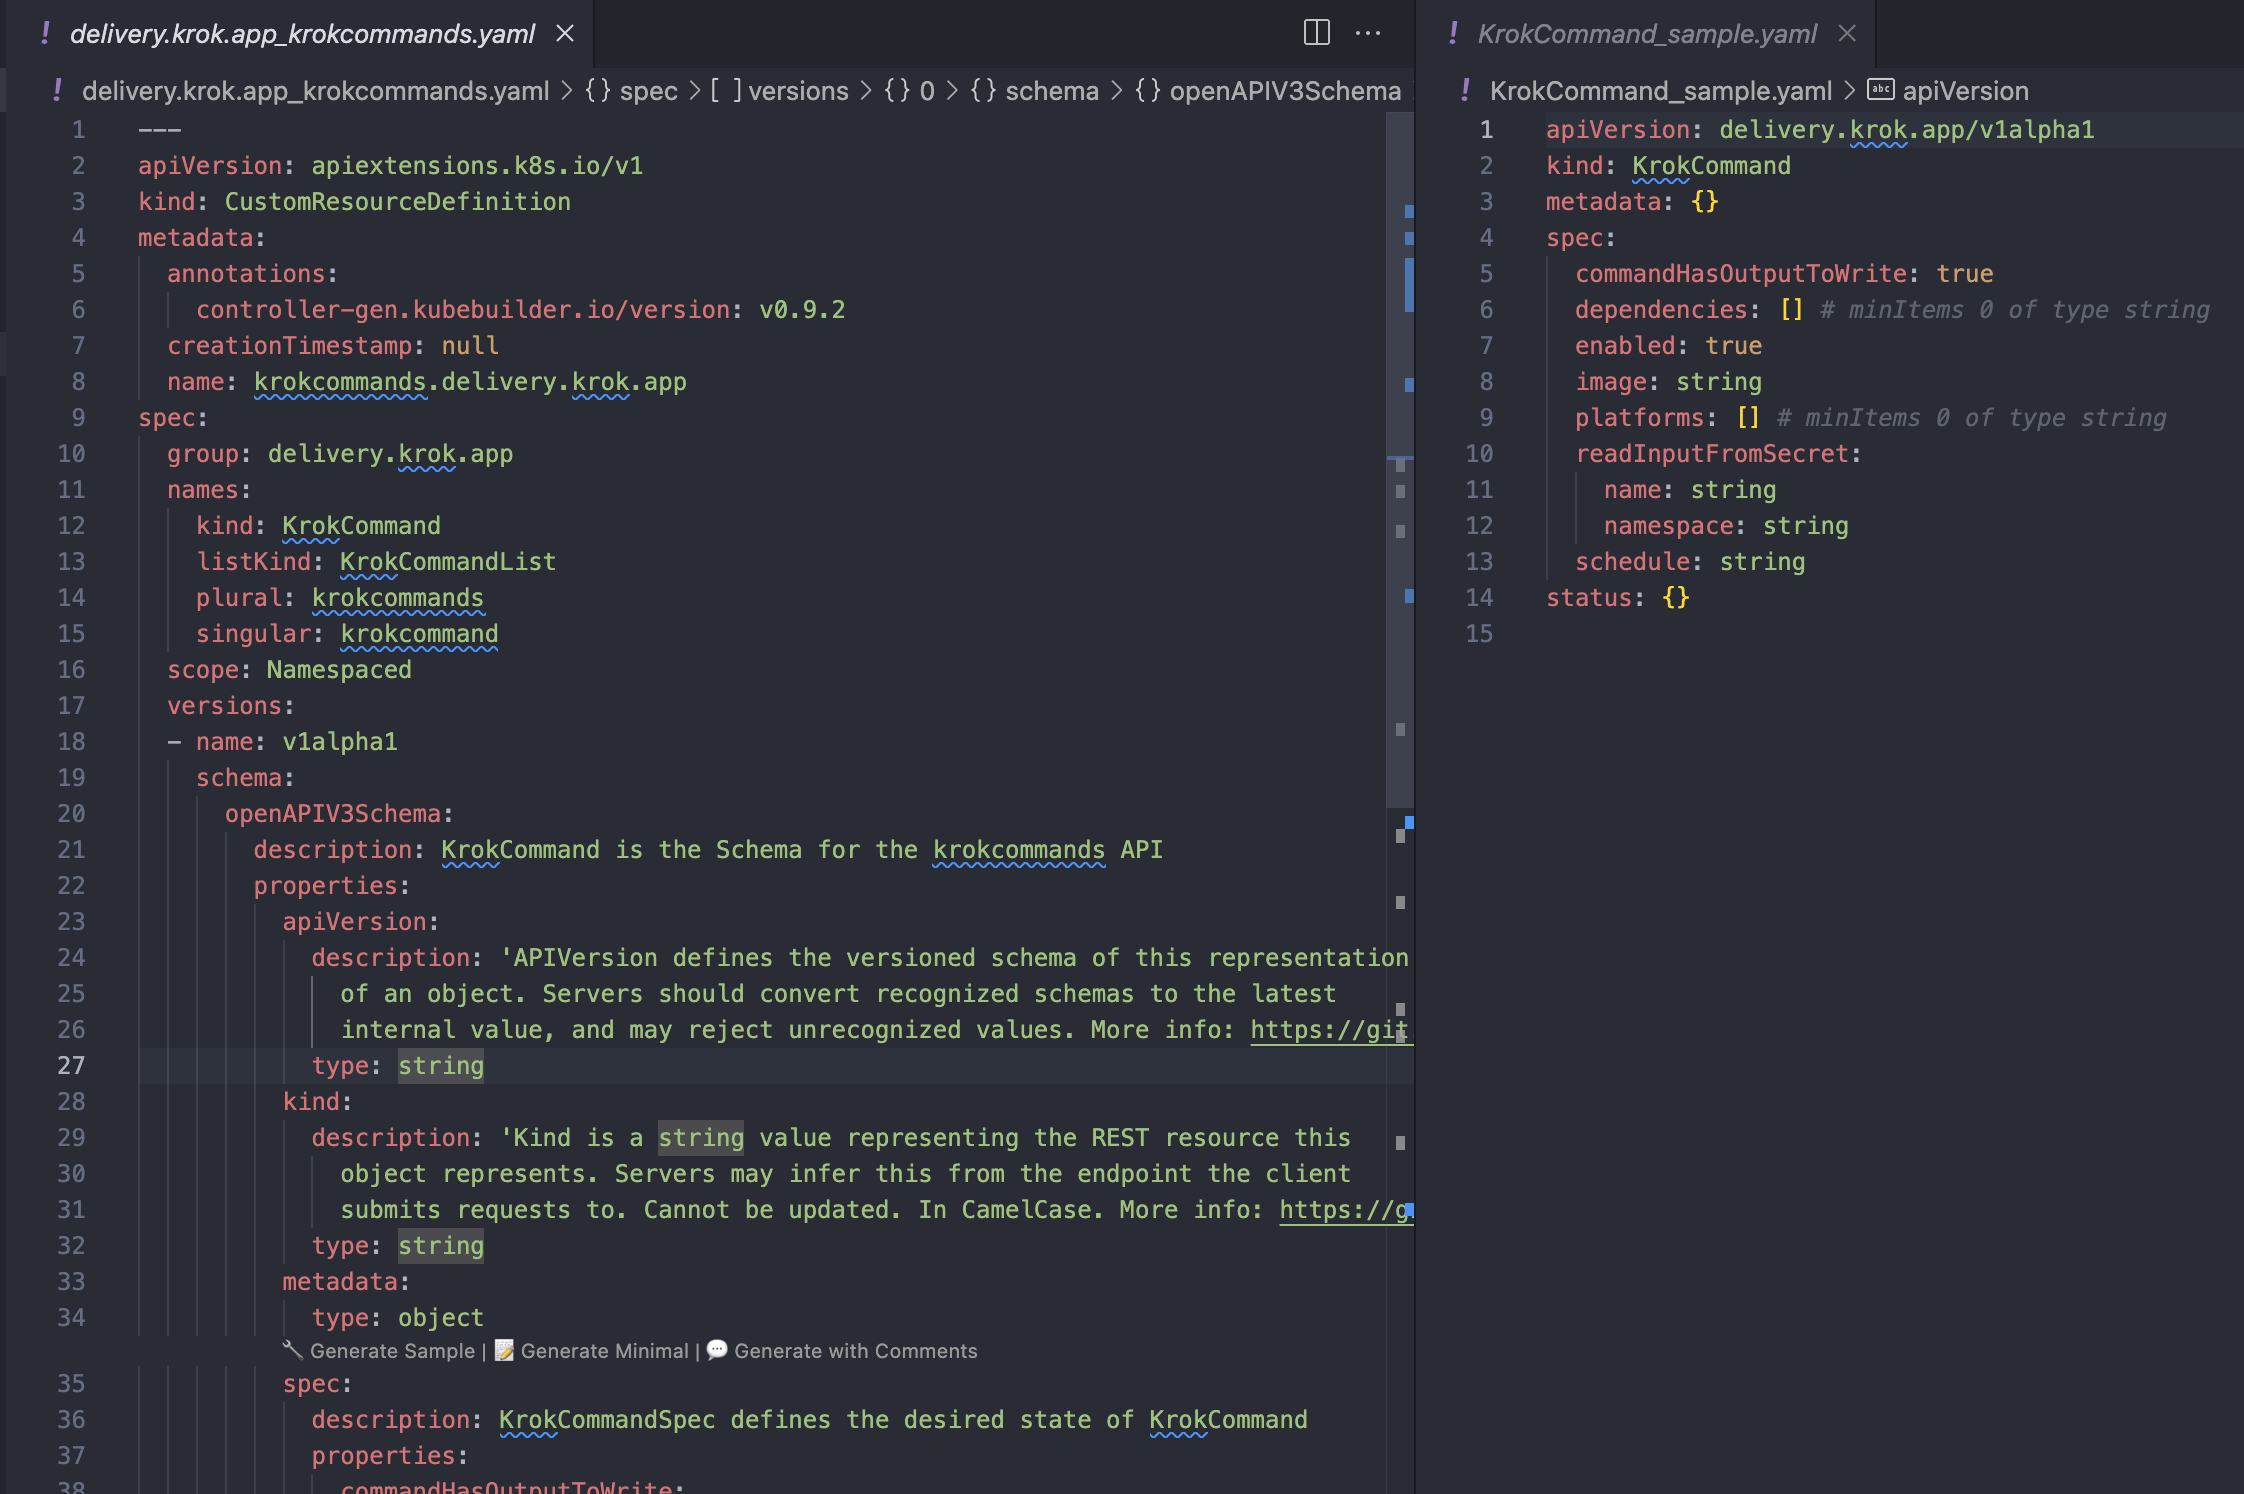Viewport: 2244px width, 1494px height.
Task: Click KrokCommand_sample.yaml in right breadcrumb
Action: click(x=1660, y=91)
